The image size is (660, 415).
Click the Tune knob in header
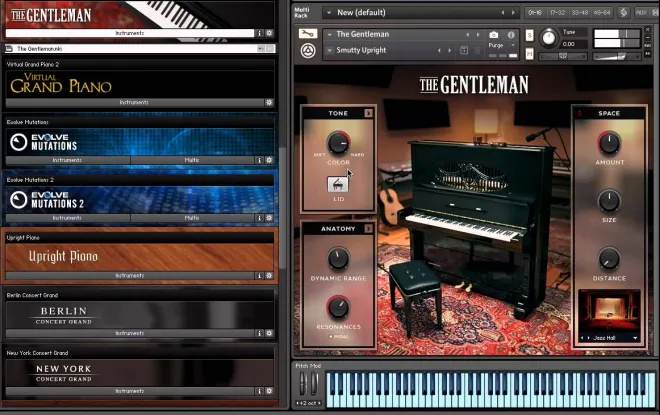pos(548,38)
